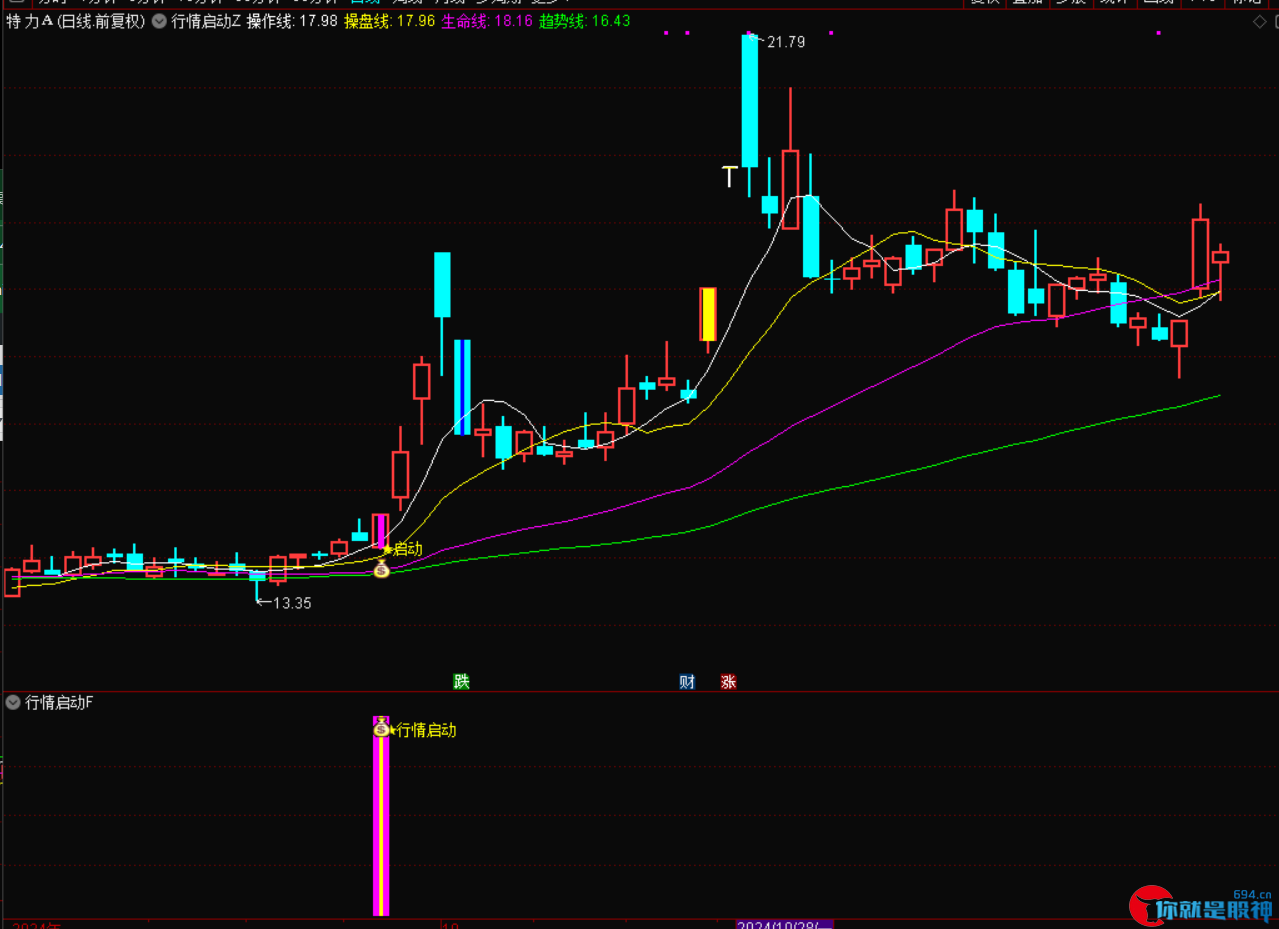Click the blue 财 marker
This screenshot has width=1279, height=929.
[x=687, y=682]
